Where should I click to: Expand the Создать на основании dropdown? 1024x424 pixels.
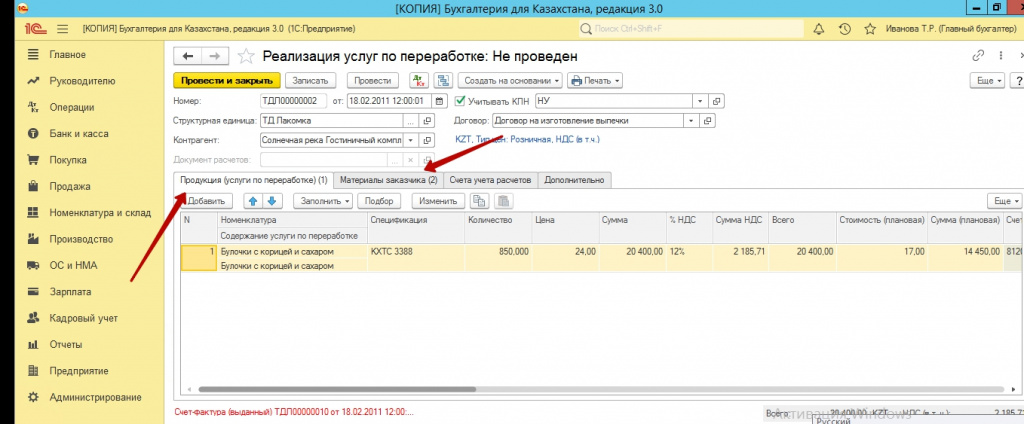point(511,81)
